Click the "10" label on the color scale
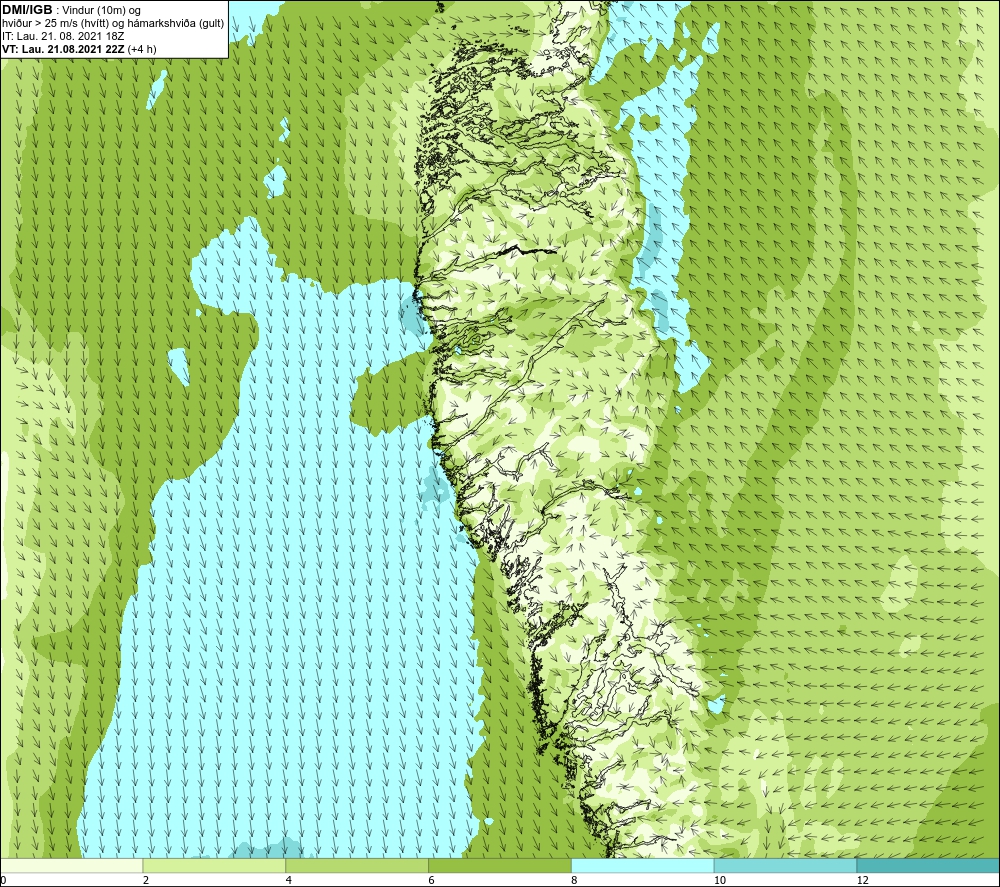The image size is (1000, 887). point(720,881)
